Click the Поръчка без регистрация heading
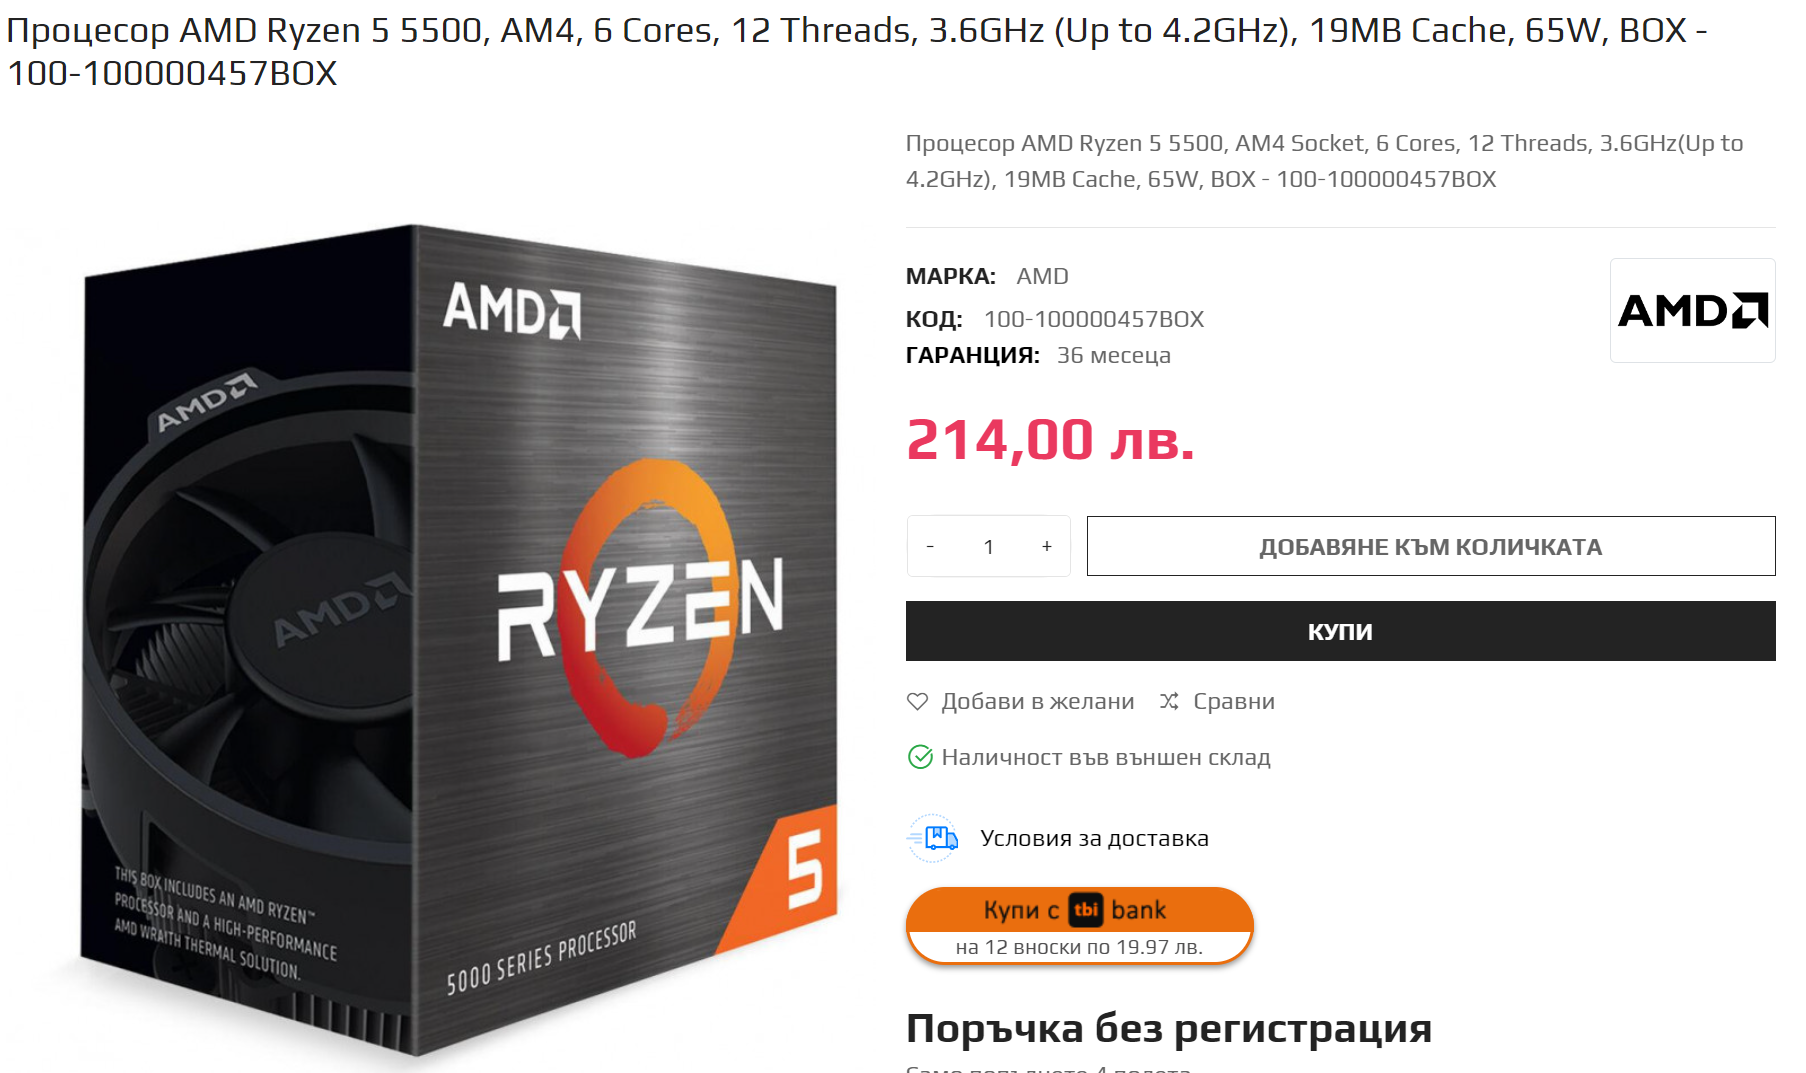The height and width of the screenshot is (1073, 1806). click(1169, 1028)
